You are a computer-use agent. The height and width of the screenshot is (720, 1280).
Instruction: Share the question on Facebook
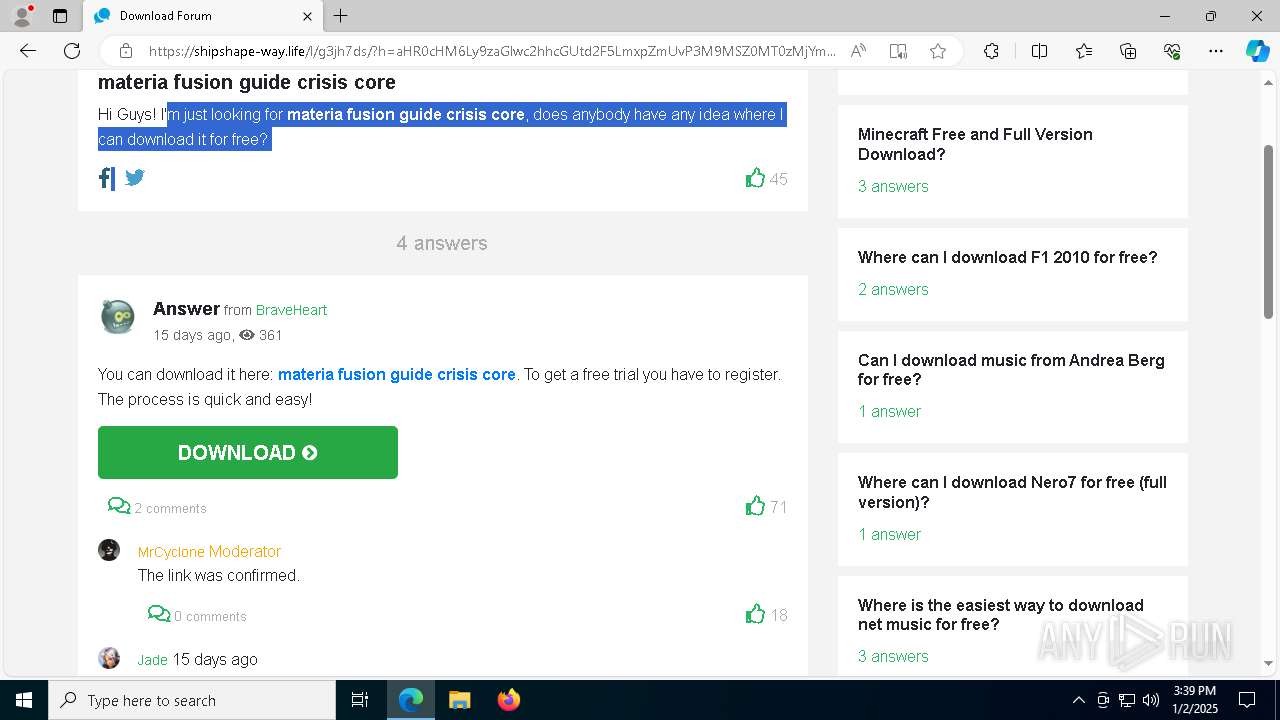[106, 178]
